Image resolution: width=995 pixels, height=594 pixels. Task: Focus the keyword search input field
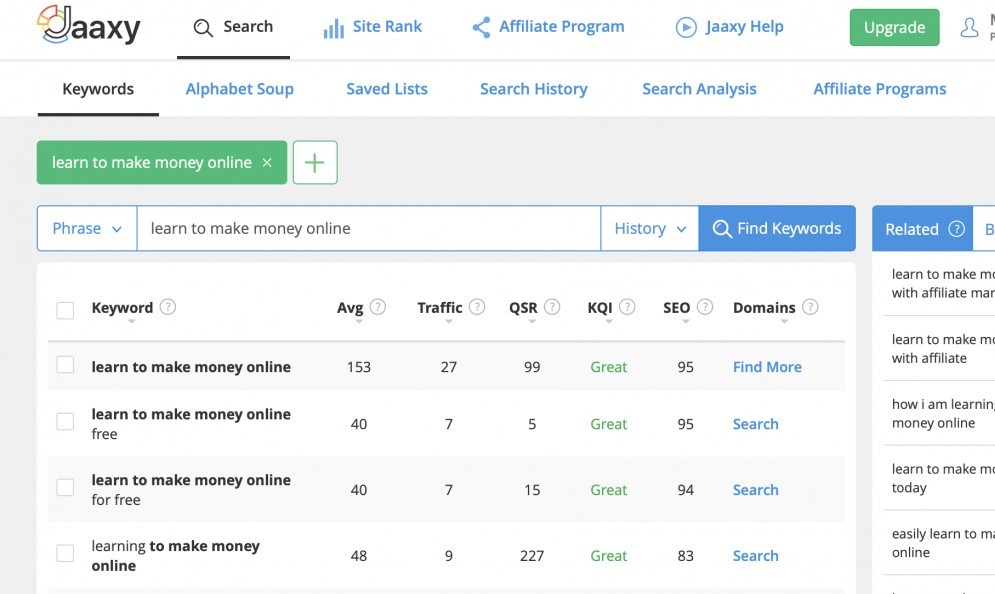point(369,228)
